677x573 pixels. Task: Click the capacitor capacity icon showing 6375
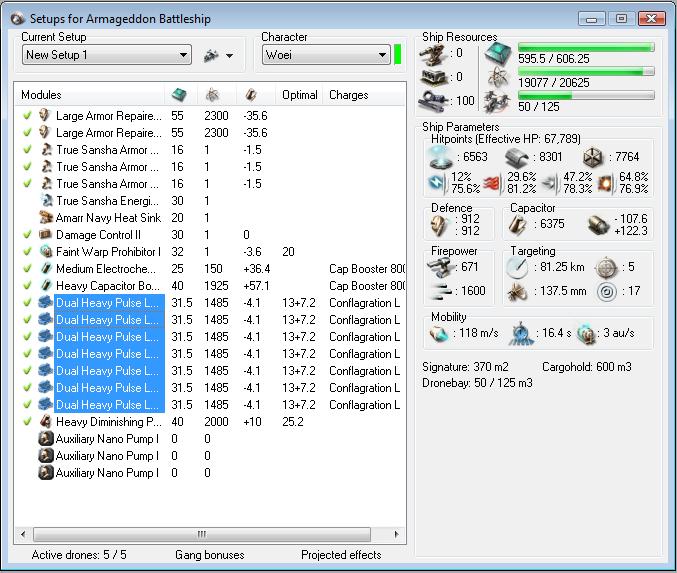(x=518, y=225)
